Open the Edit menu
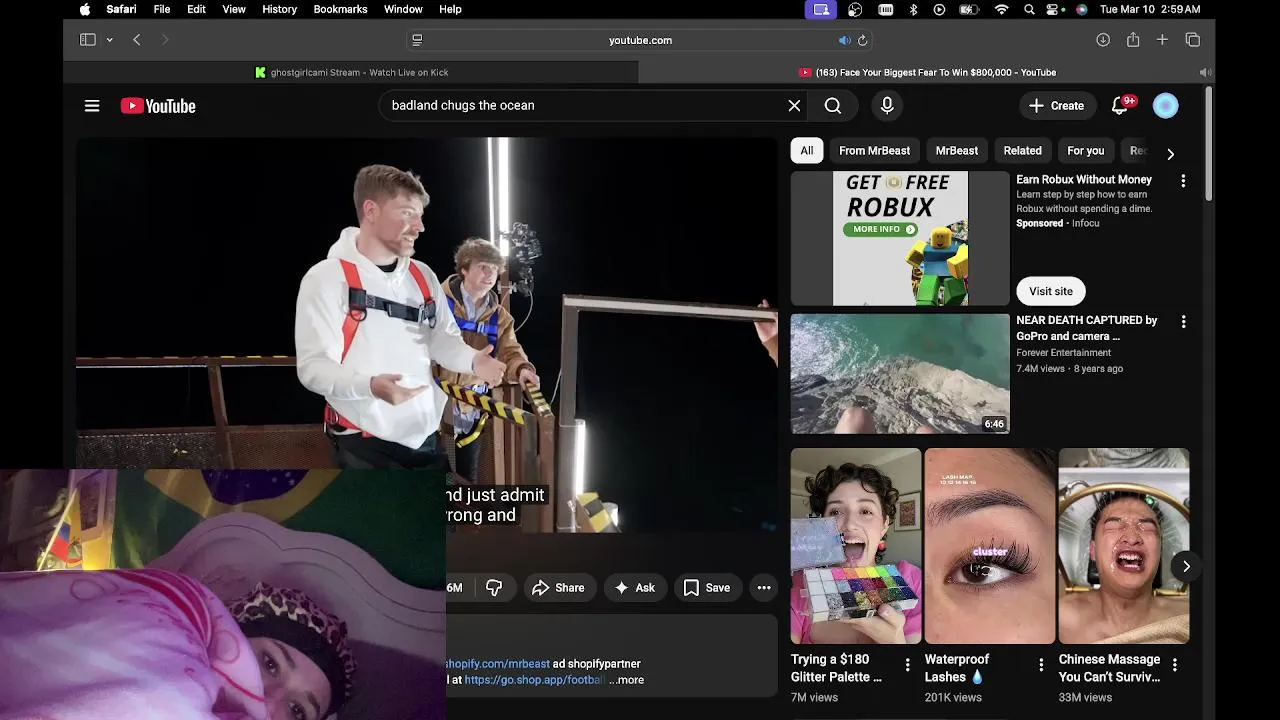 click(196, 9)
